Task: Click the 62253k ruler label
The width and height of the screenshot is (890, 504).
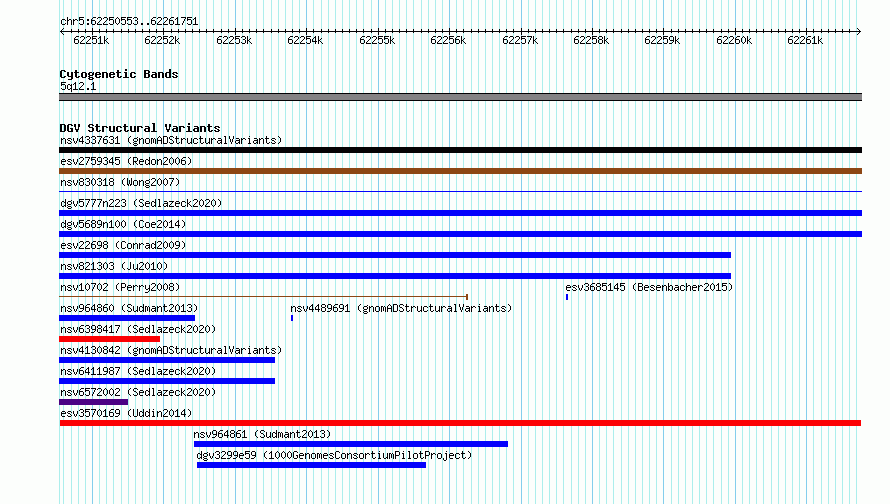Action: tap(234, 40)
